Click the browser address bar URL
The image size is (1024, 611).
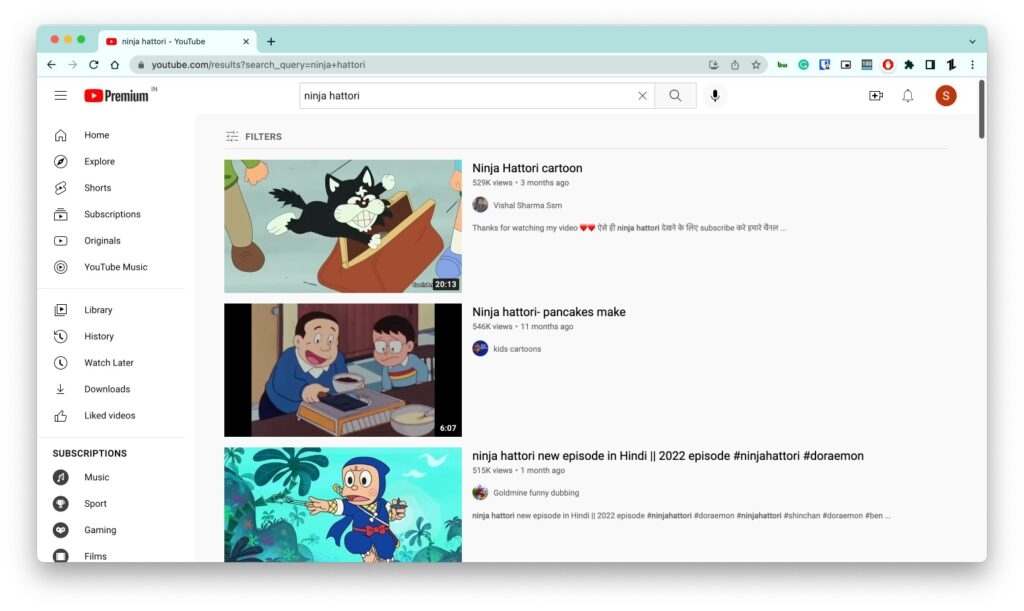(258, 65)
